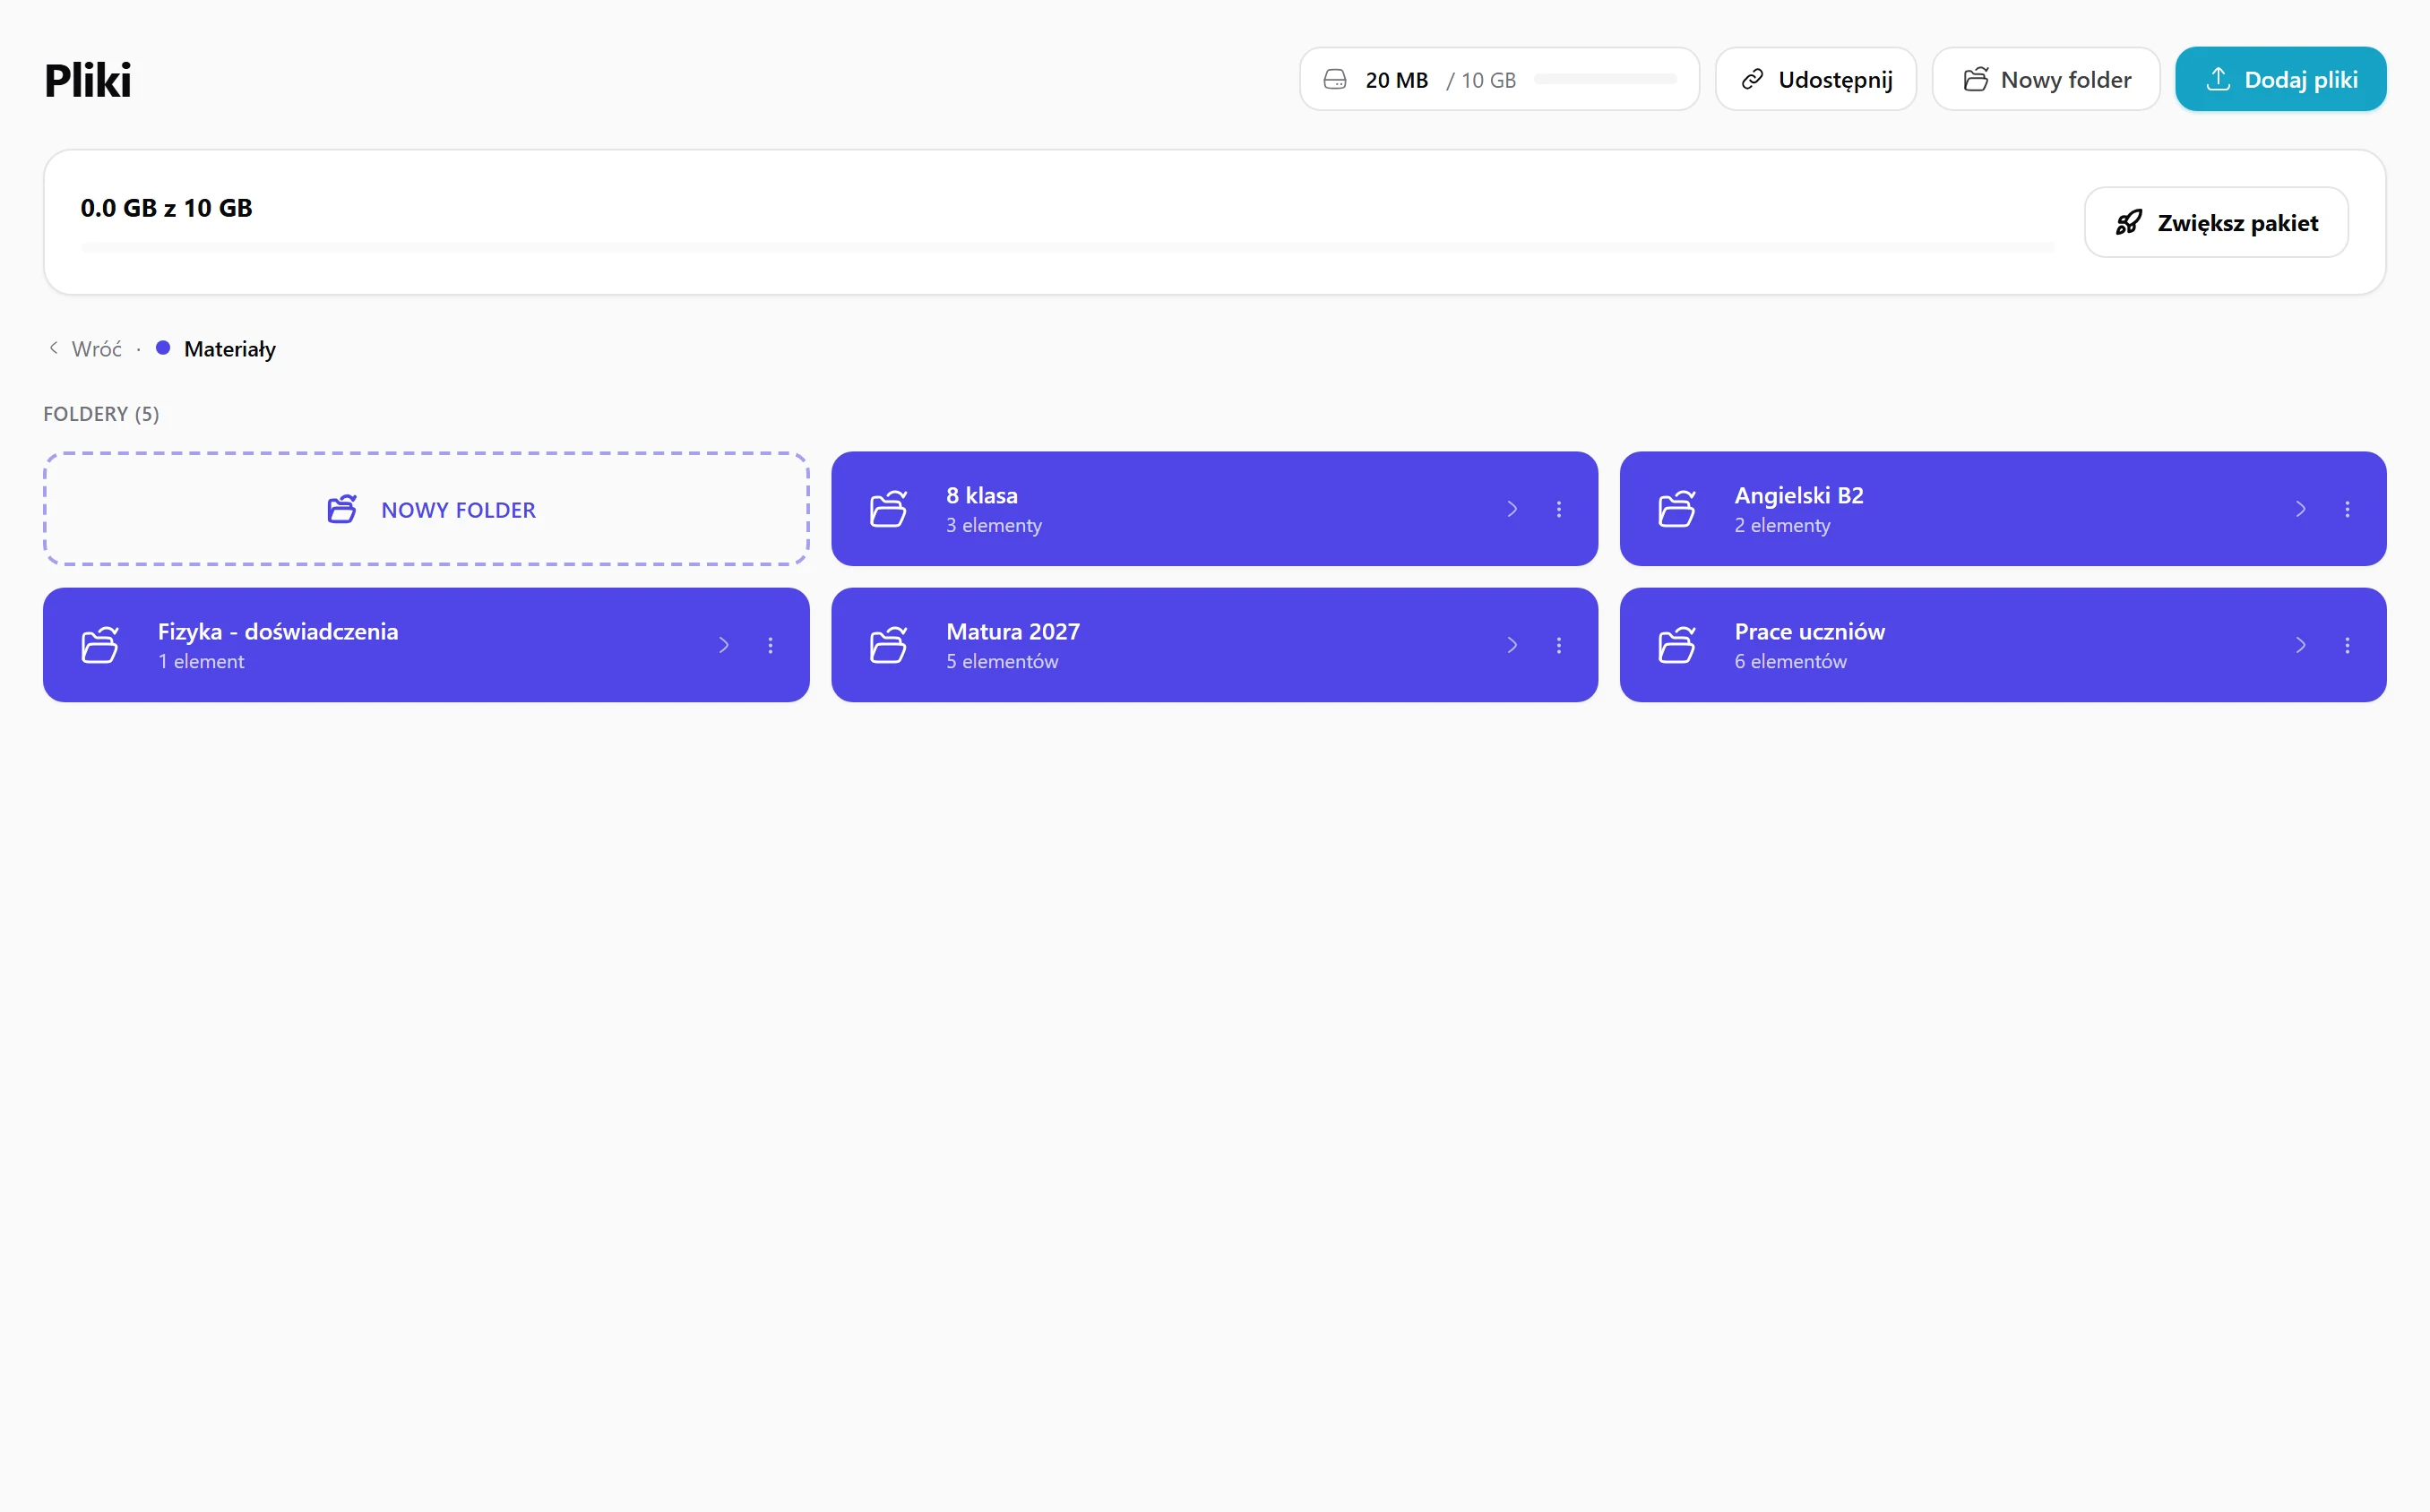Click the wide storage usage progress bar
2430x1512 pixels.
1067,247
